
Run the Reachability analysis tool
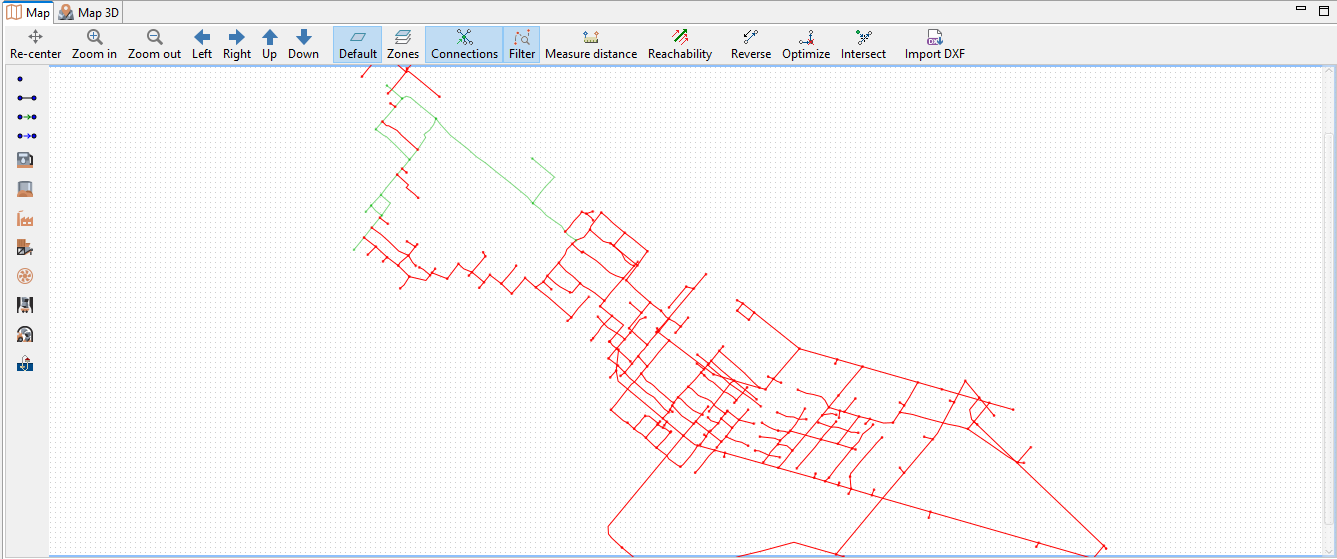pyautogui.click(x=680, y=45)
